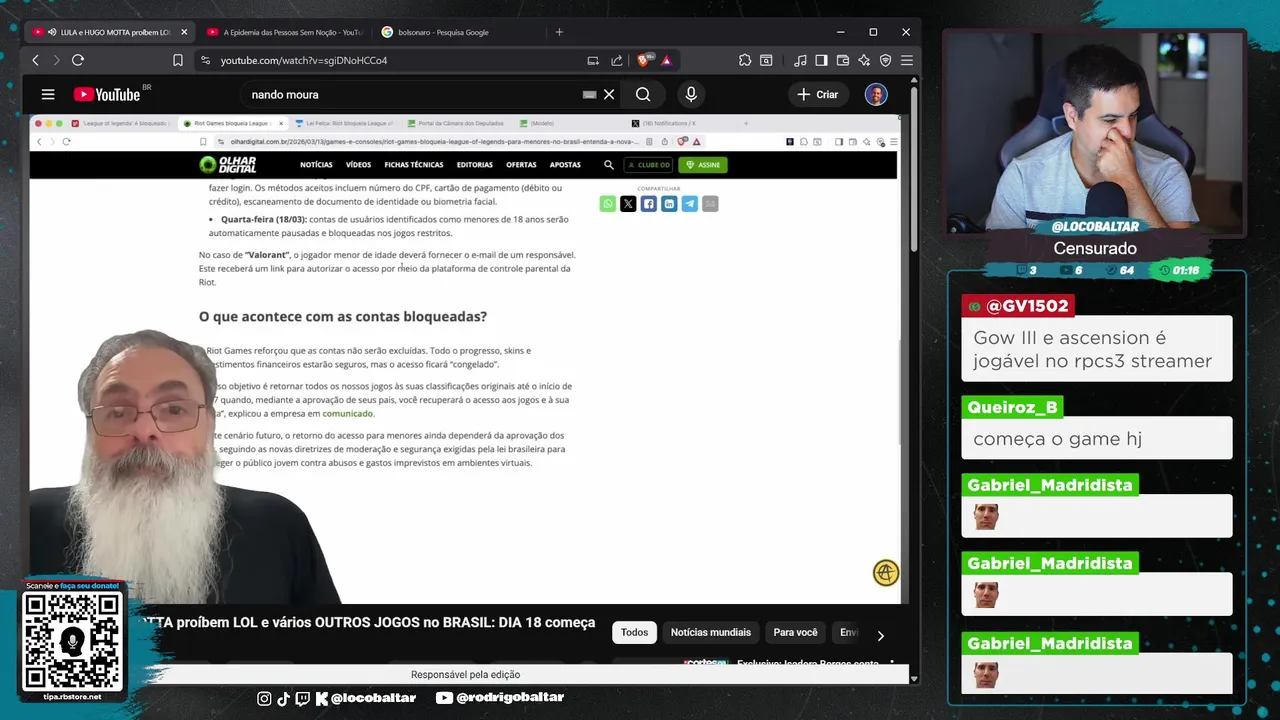The height and width of the screenshot is (720, 1280).
Task: Open the Brave VPN shield icon
Action: coord(885,60)
